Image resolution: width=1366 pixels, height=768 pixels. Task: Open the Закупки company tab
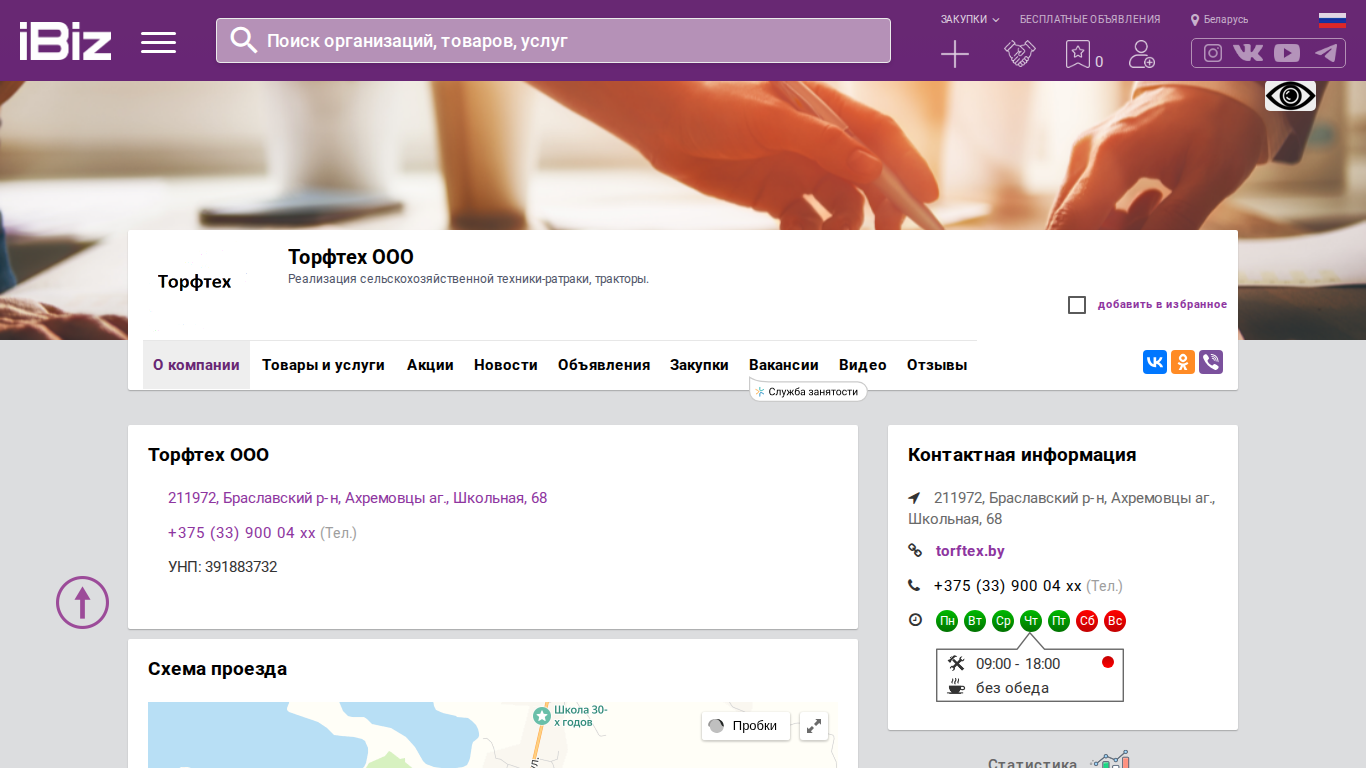pyautogui.click(x=699, y=365)
